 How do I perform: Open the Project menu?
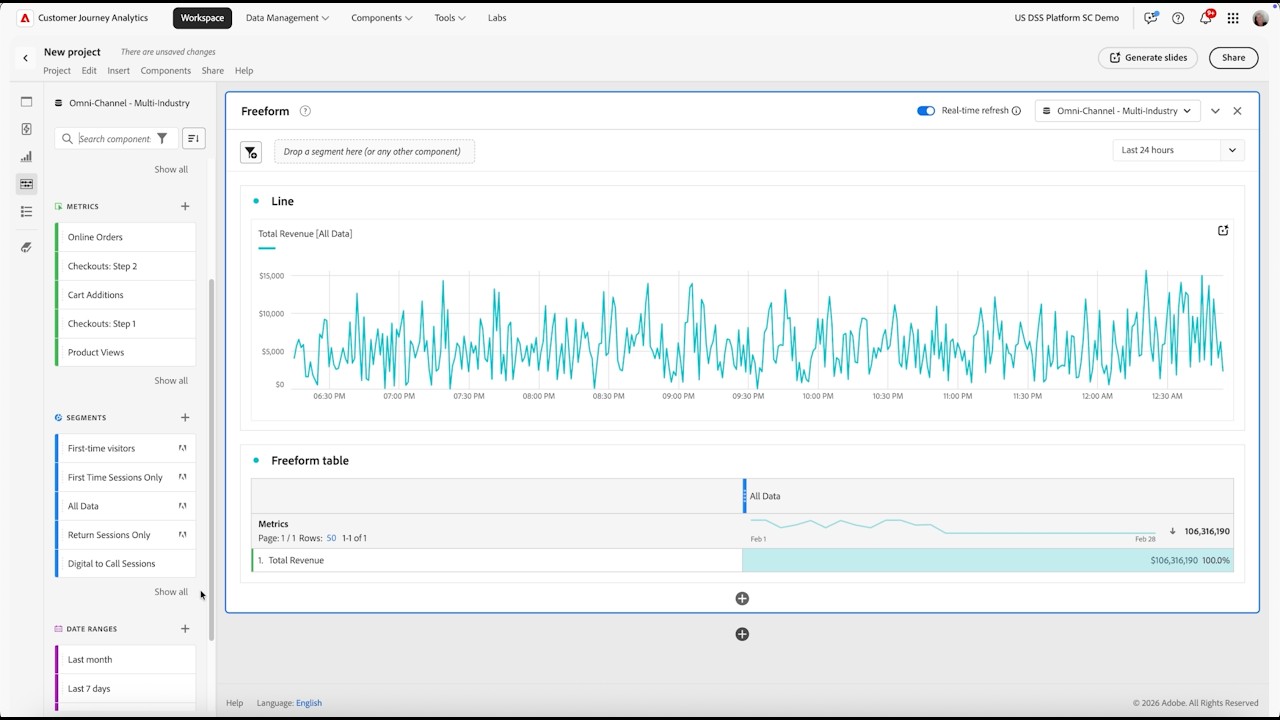(57, 71)
